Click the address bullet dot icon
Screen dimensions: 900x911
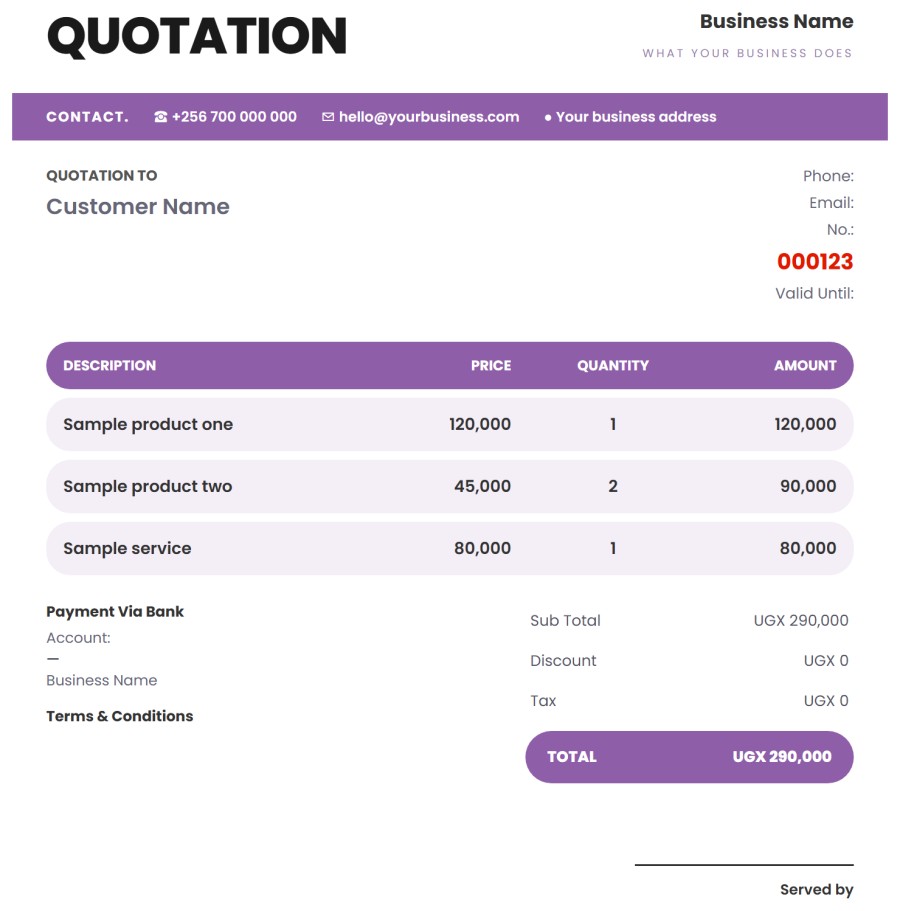point(547,117)
